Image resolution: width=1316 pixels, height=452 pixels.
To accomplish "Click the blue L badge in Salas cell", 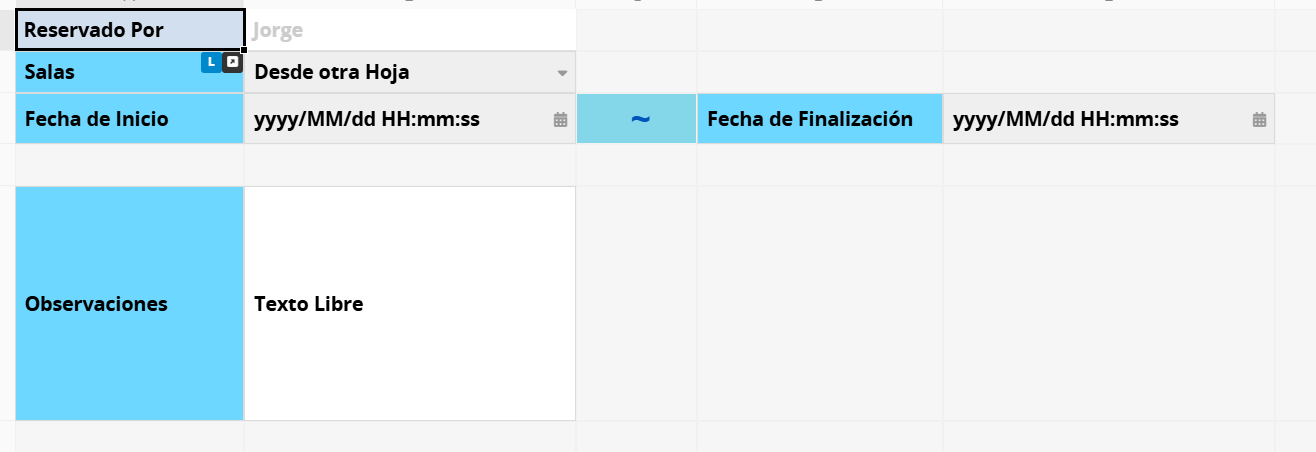I will pyautogui.click(x=210, y=63).
